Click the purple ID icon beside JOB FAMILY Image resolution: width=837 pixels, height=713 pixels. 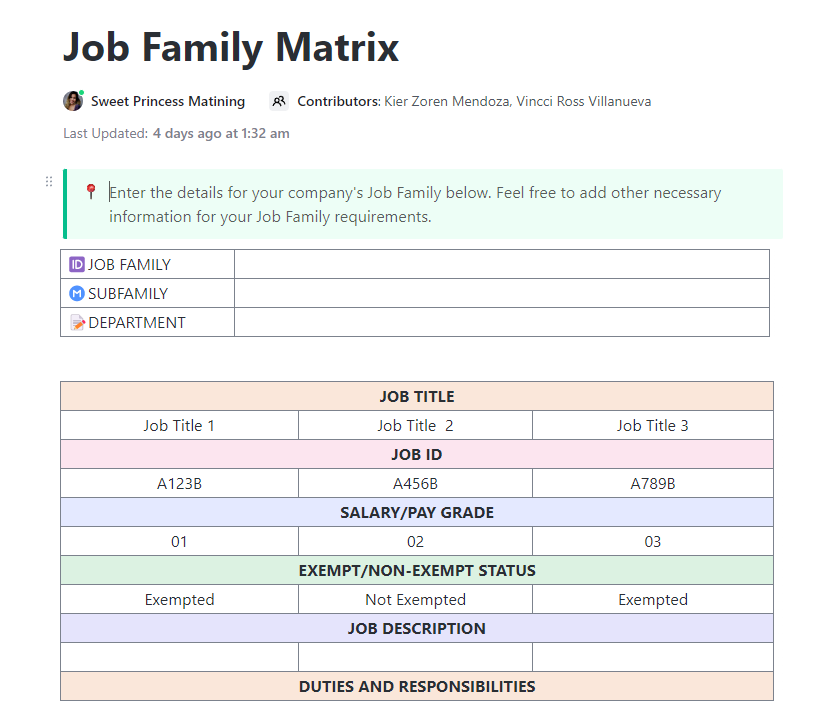77,265
